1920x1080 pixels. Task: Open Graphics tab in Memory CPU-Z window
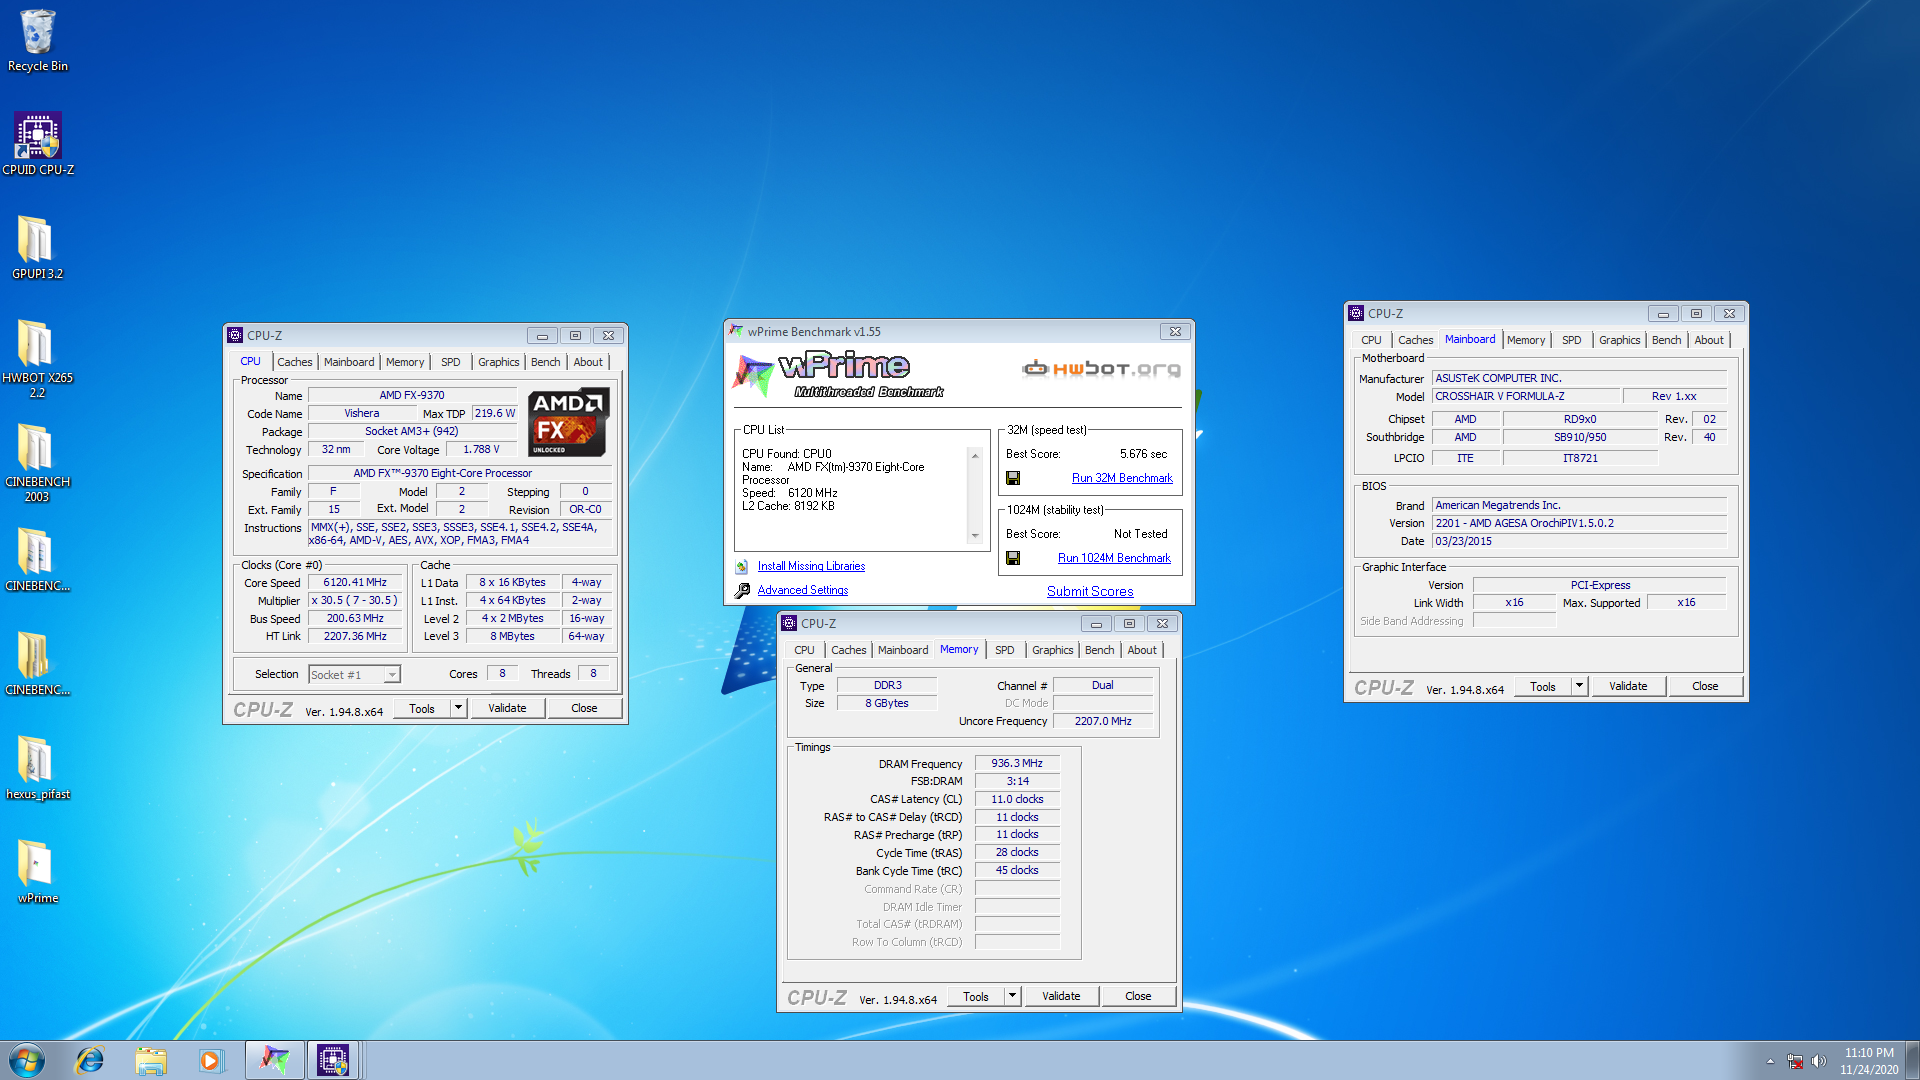click(1052, 650)
